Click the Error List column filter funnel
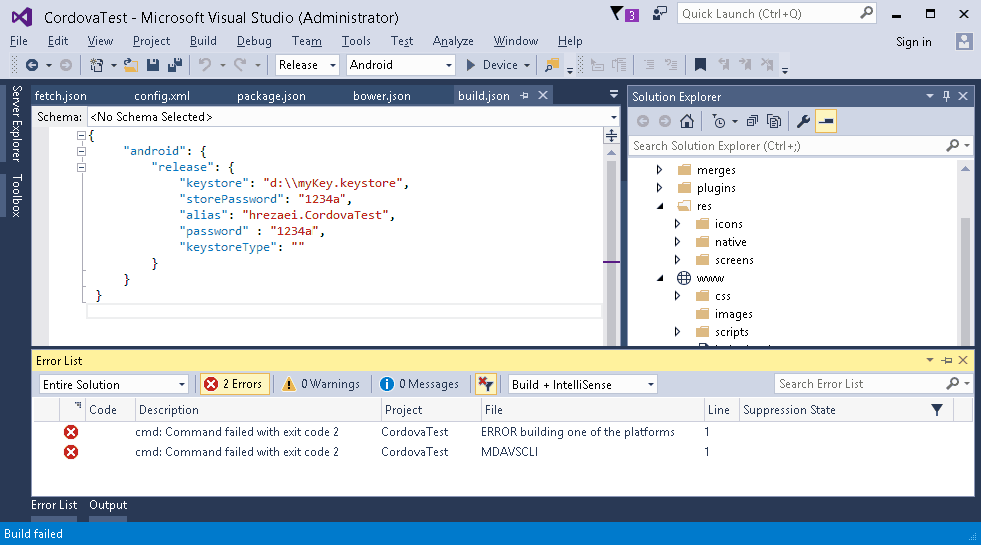 [937, 410]
